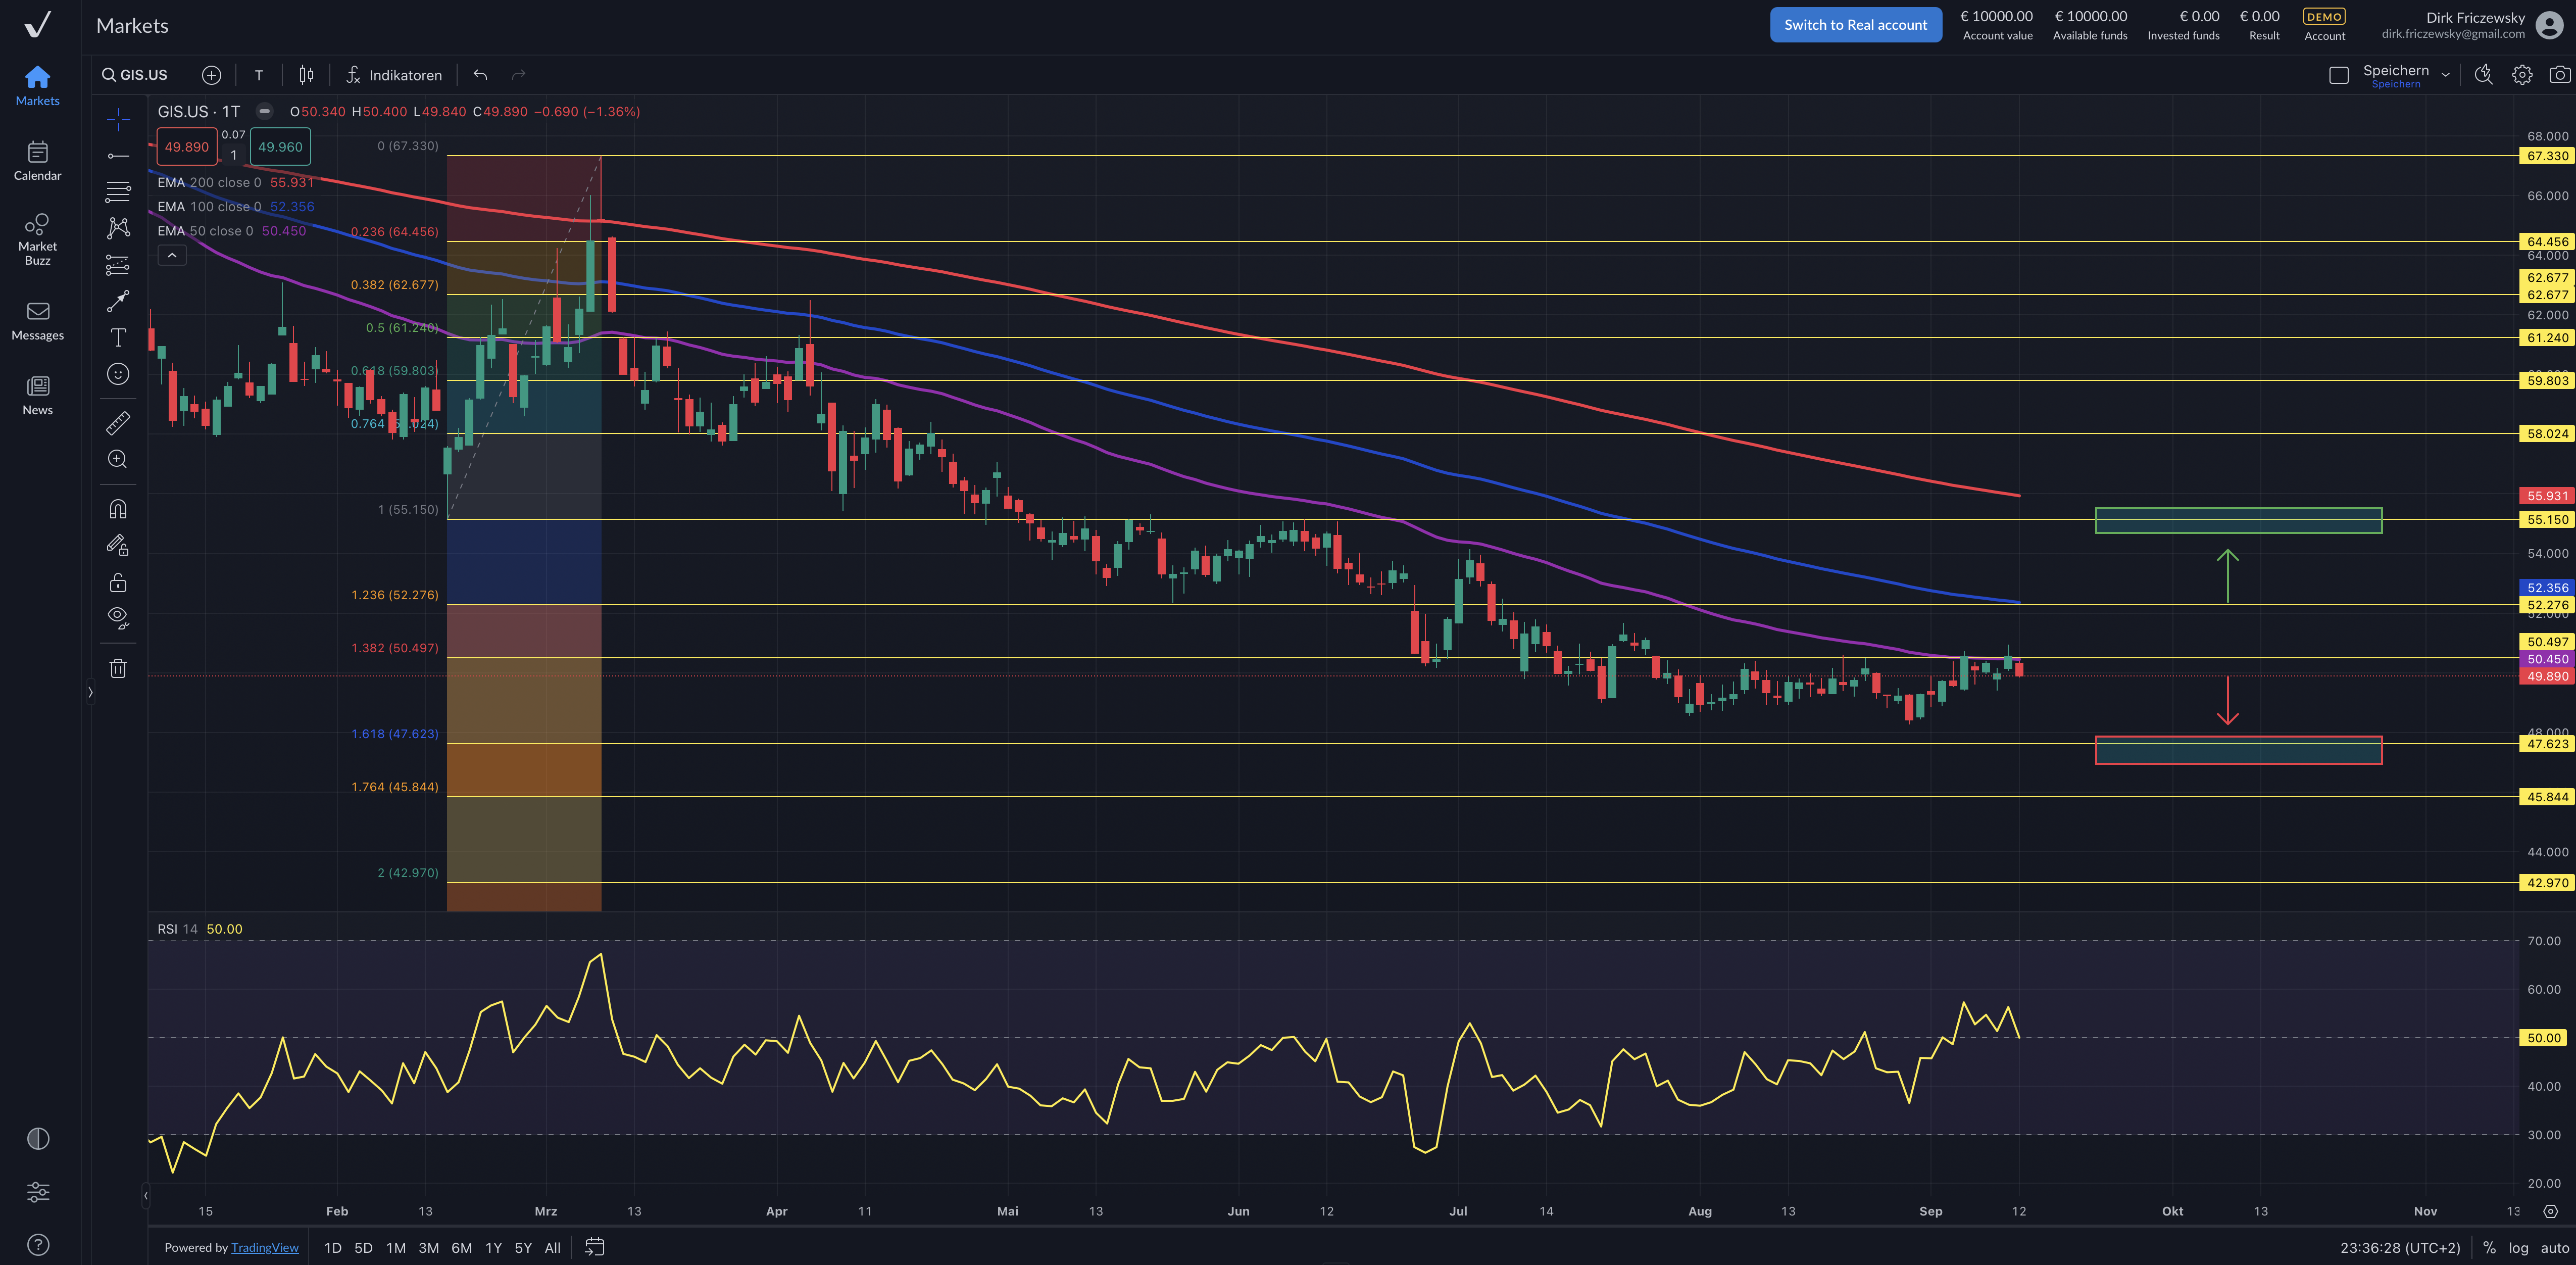This screenshot has width=2576, height=1265.
Task: Open chart settings gear icon
Action: click(x=2521, y=75)
